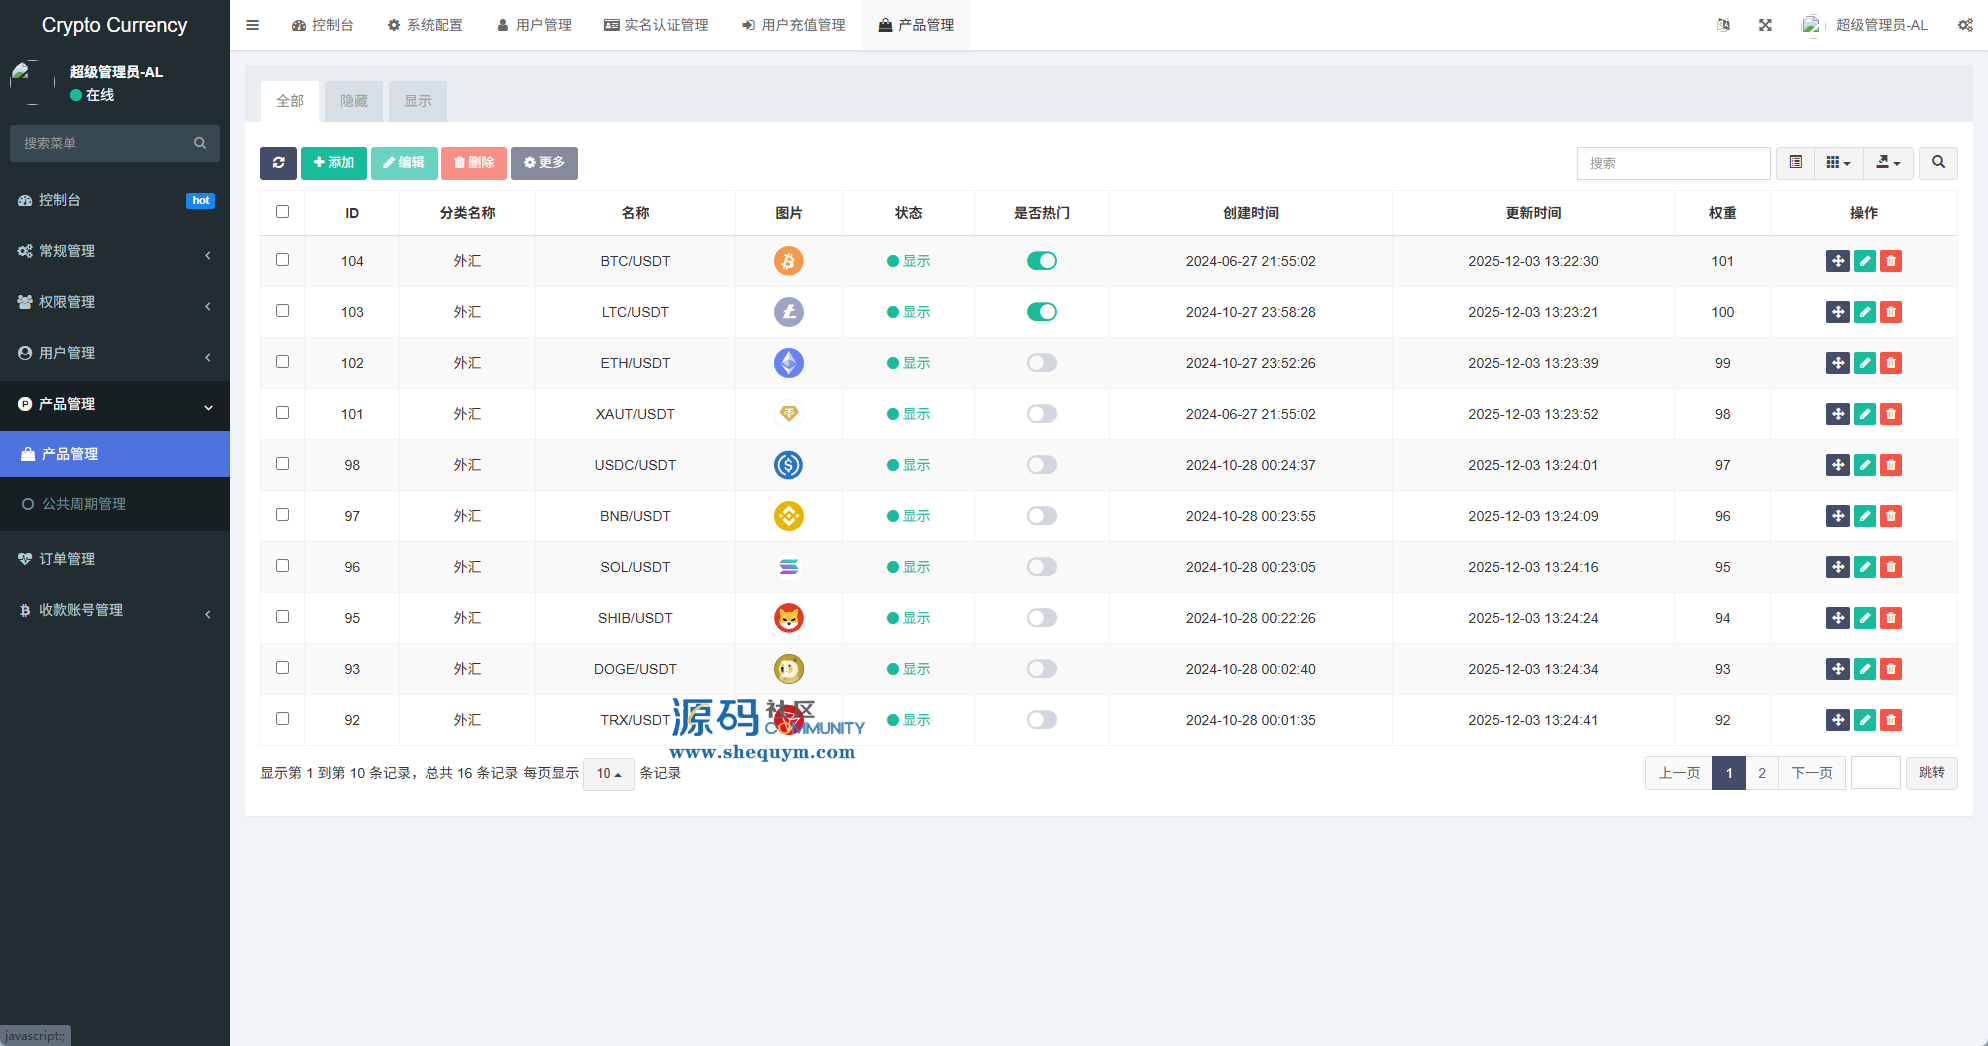Open the export data dropdown

click(x=1888, y=163)
